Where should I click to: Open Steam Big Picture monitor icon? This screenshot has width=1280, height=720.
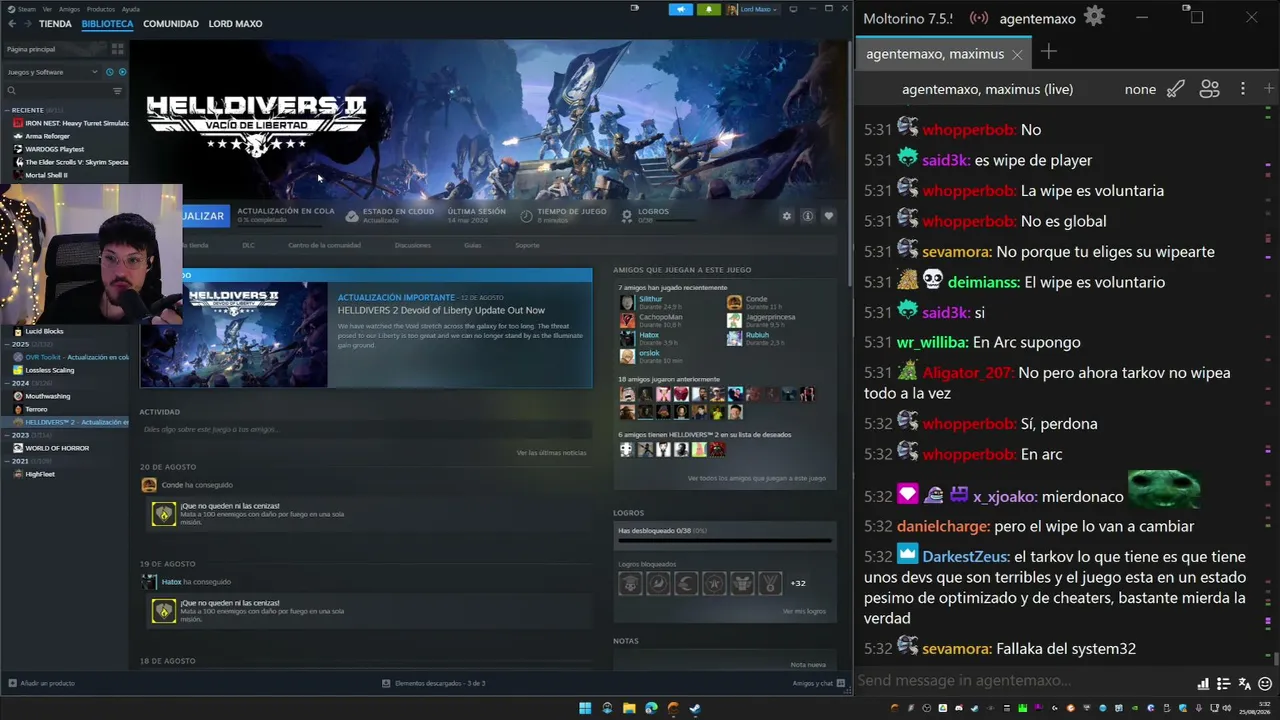coord(793,9)
